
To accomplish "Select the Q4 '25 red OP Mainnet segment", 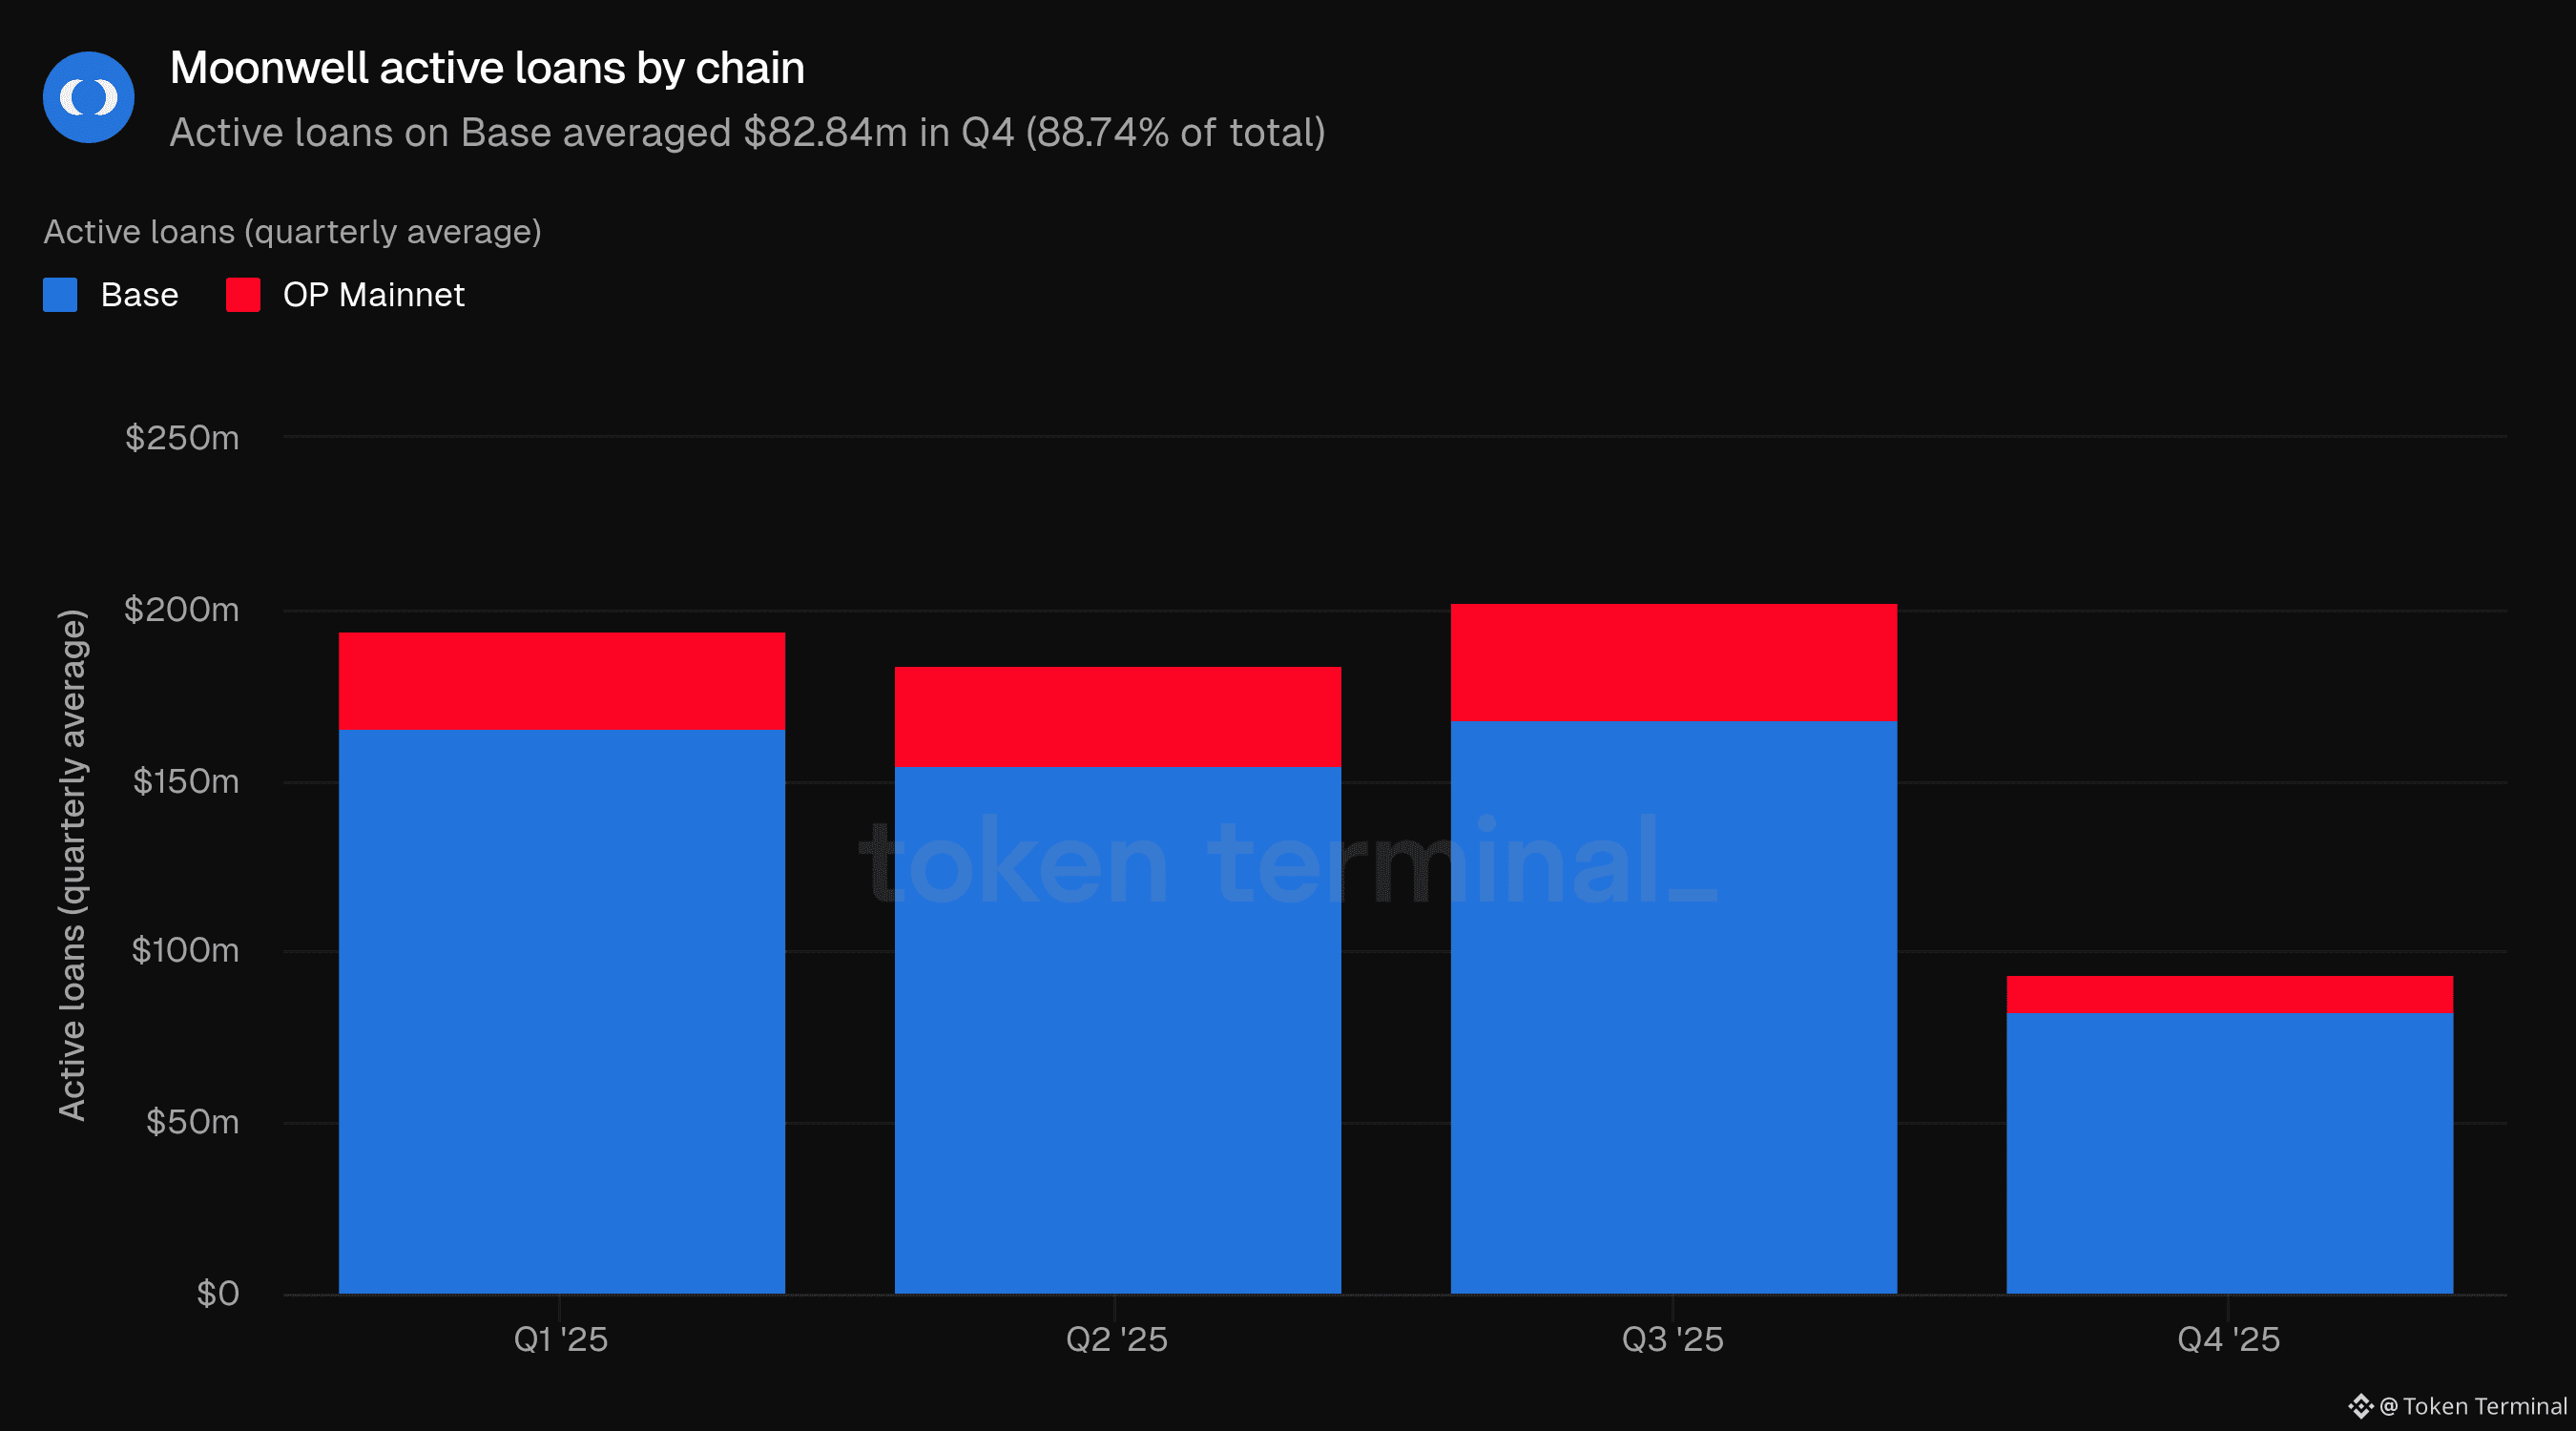I will 2229,994.
